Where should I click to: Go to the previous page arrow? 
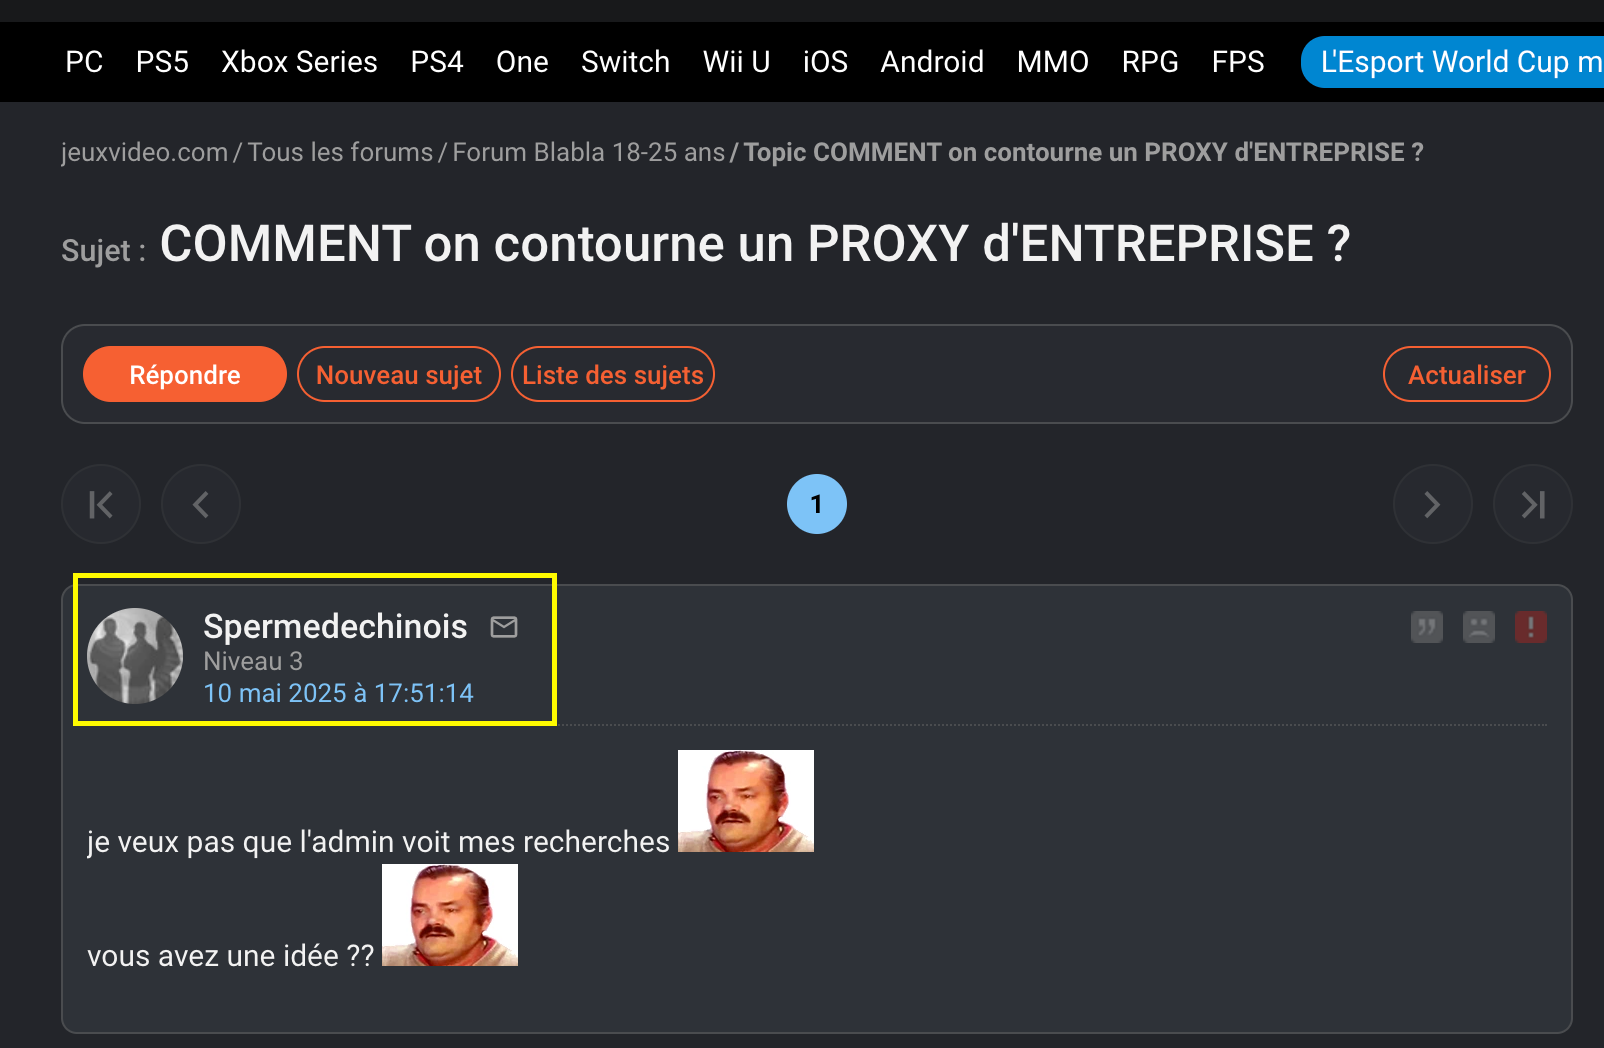pyautogui.click(x=201, y=504)
